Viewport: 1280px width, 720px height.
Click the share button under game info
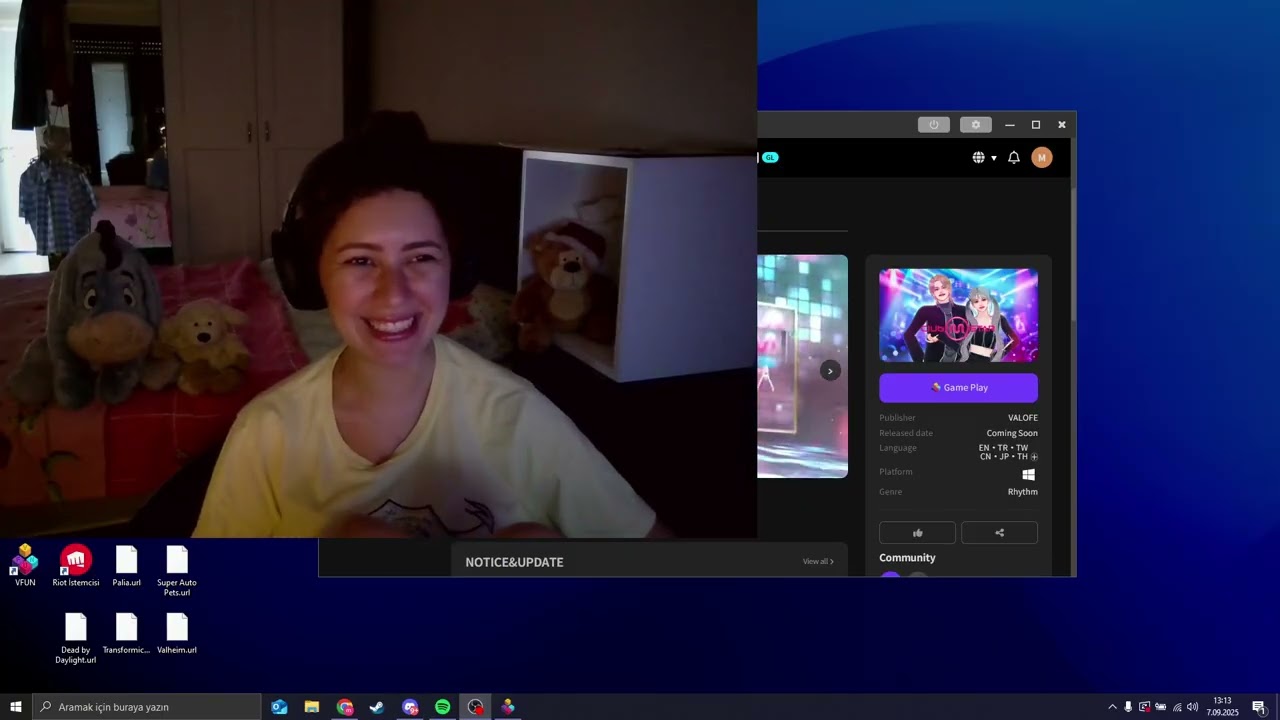pyautogui.click(x=999, y=533)
